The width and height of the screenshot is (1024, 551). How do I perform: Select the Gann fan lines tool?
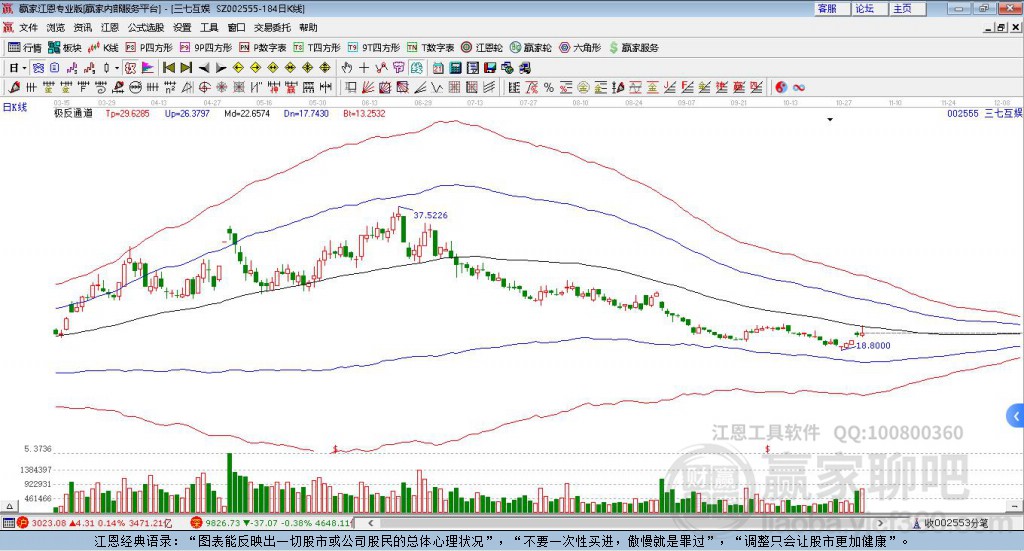(x=367, y=87)
